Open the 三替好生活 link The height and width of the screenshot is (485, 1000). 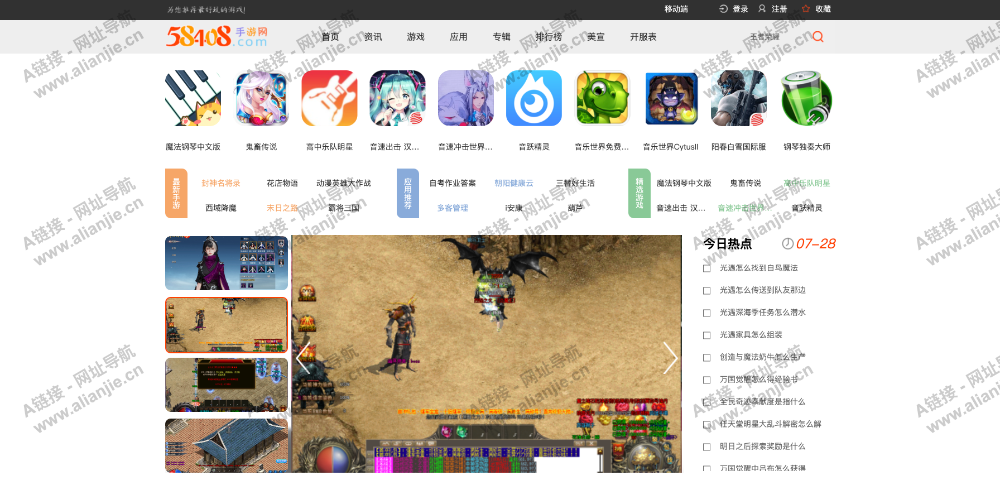coord(575,183)
